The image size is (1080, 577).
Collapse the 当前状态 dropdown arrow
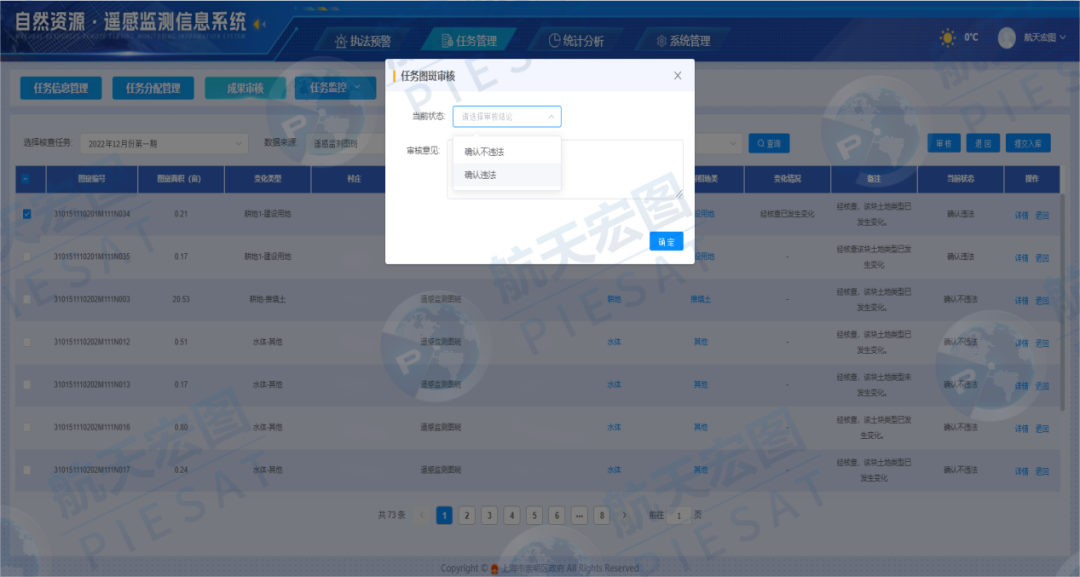click(550, 117)
